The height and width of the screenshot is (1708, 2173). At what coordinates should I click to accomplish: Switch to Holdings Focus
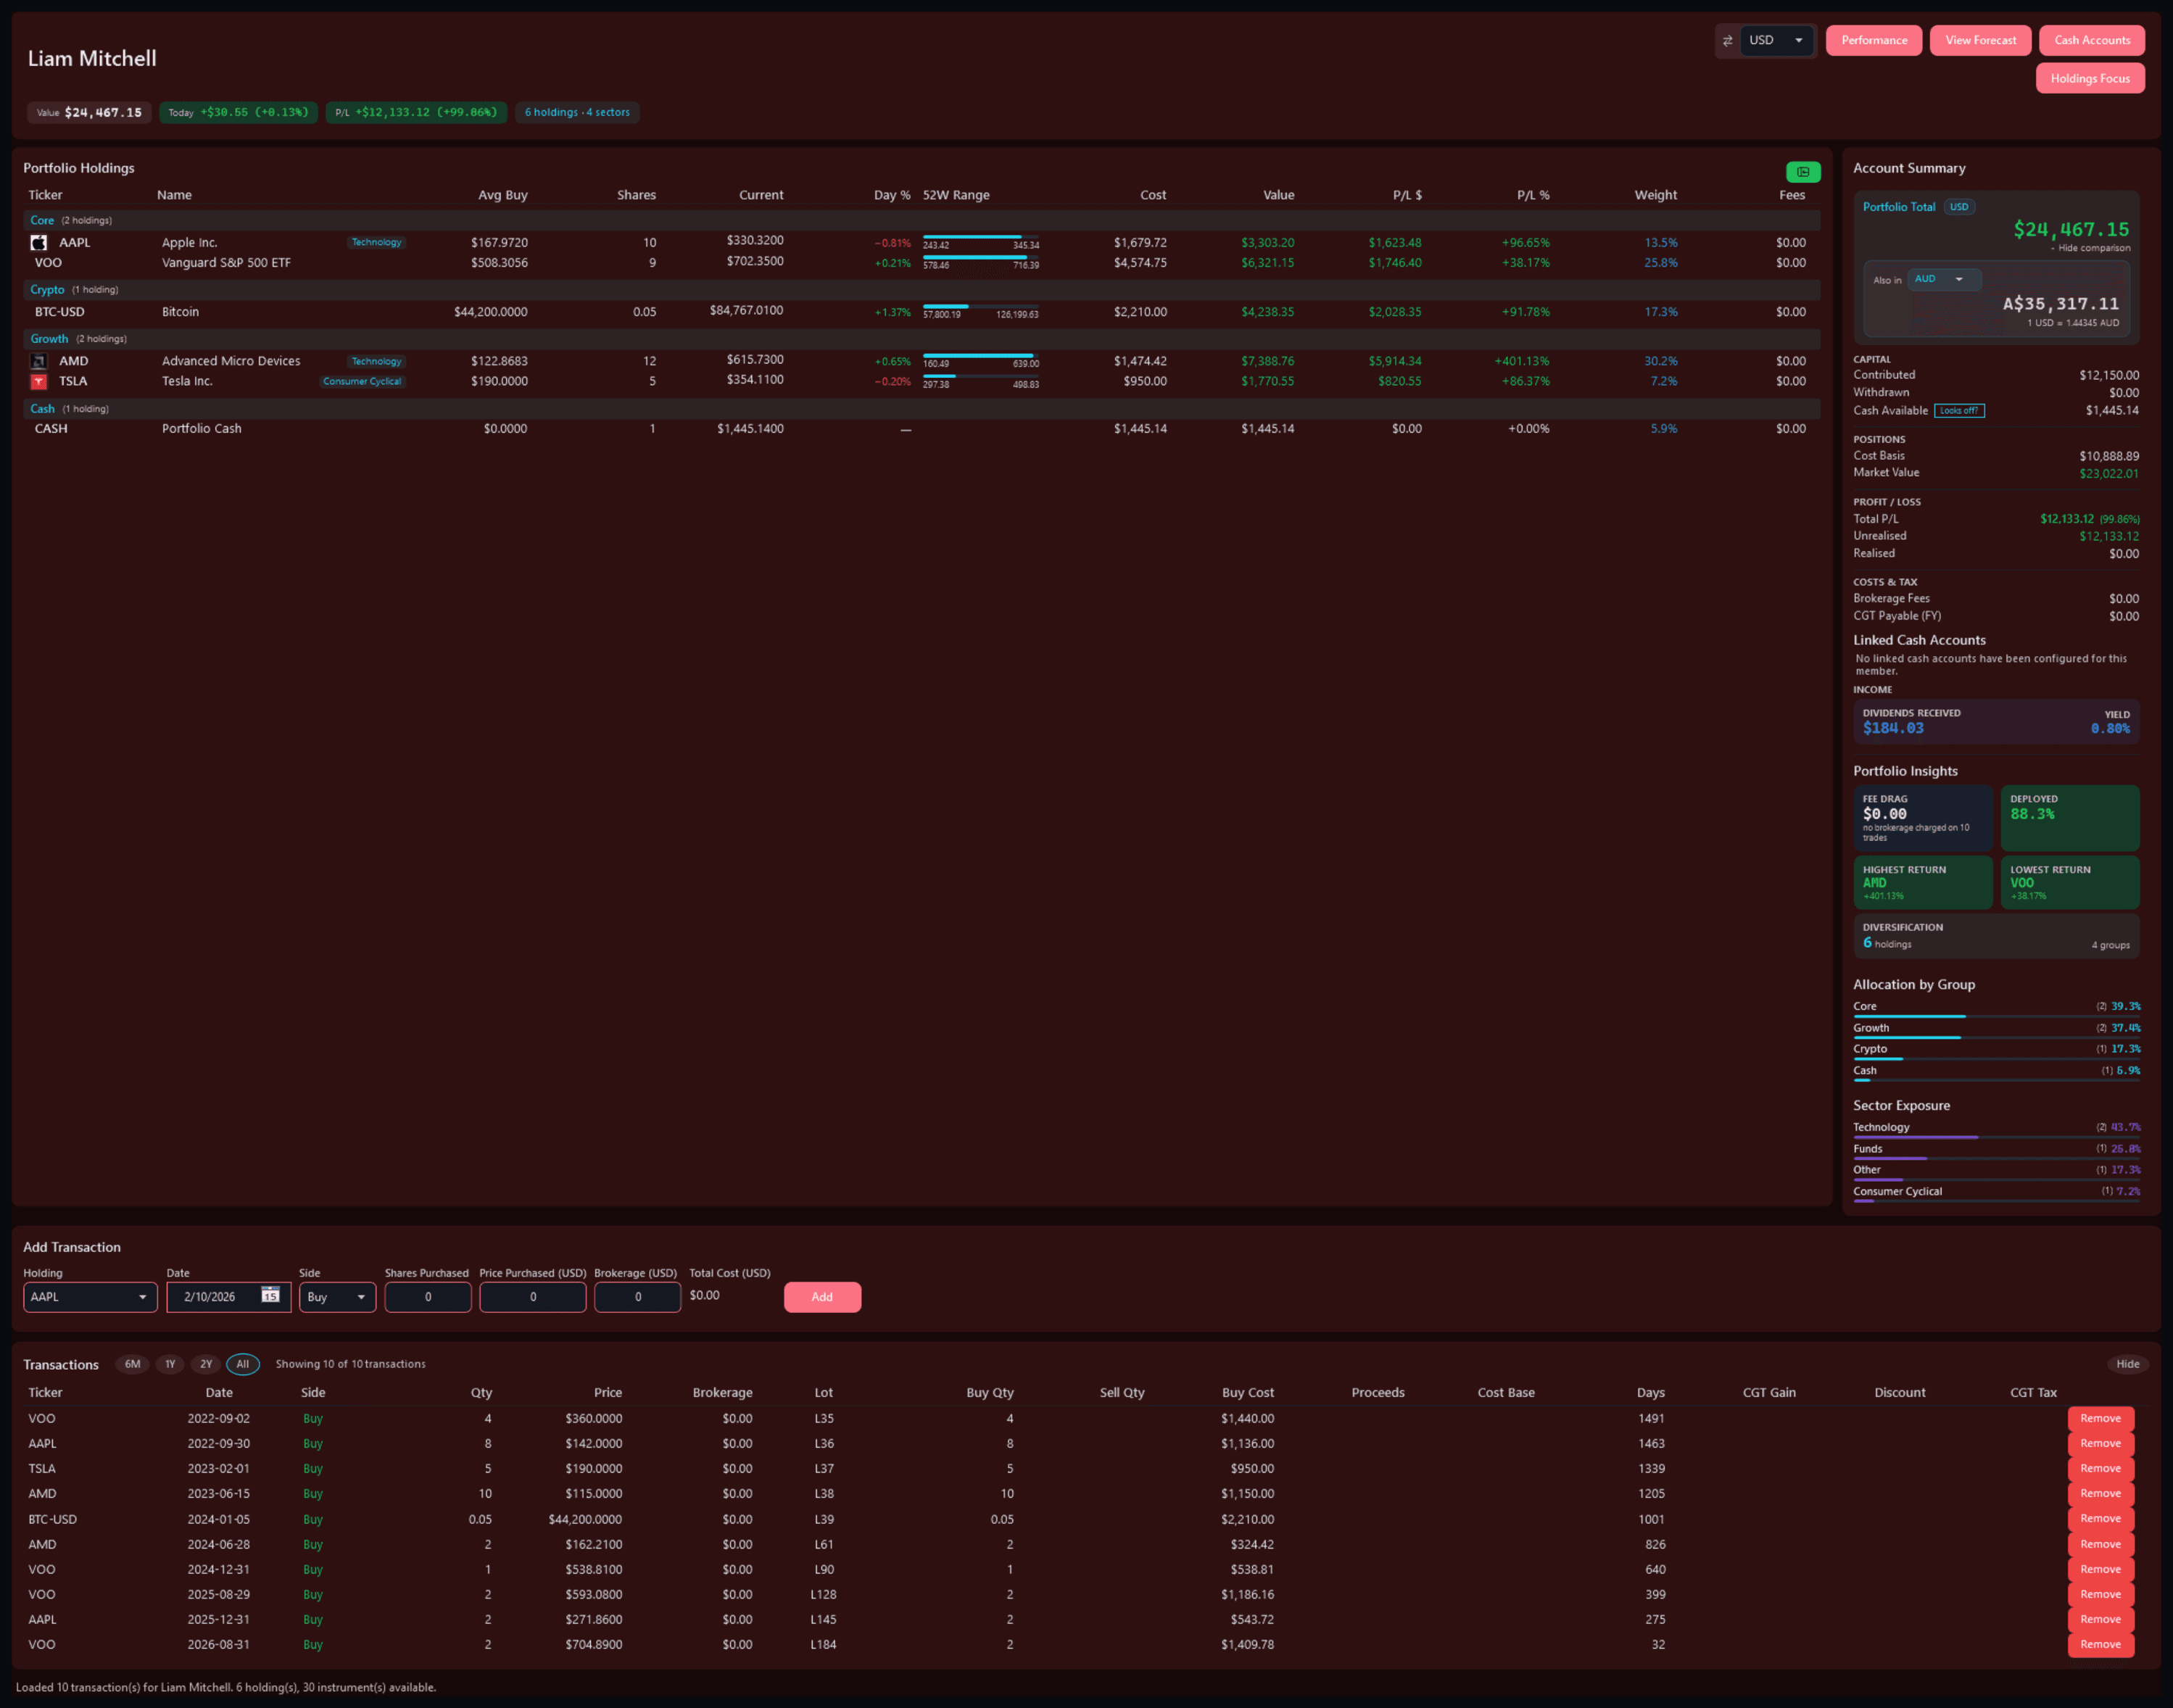(x=2090, y=79)
